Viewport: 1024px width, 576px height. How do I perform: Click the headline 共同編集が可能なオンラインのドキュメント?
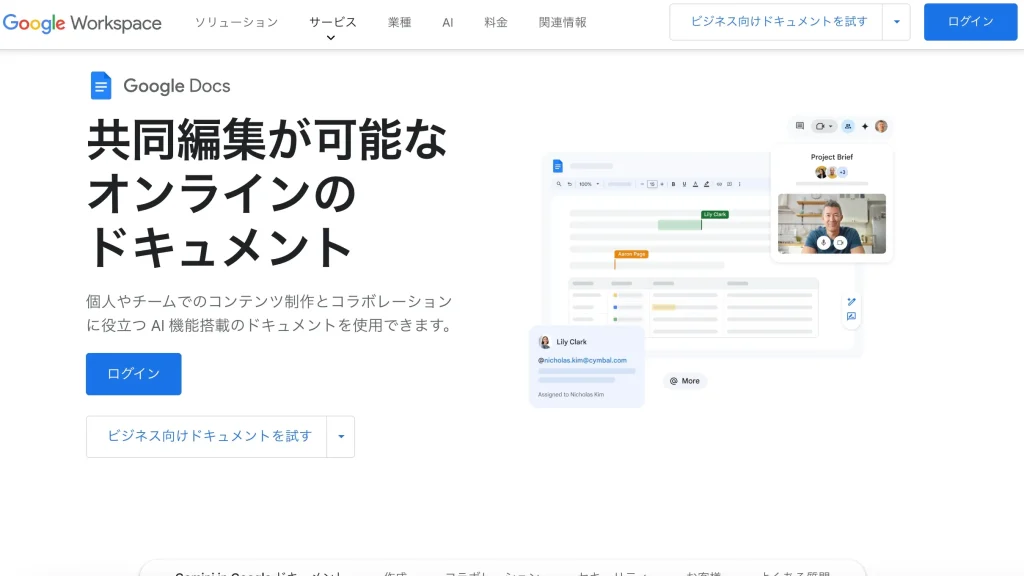click(266, 193)
